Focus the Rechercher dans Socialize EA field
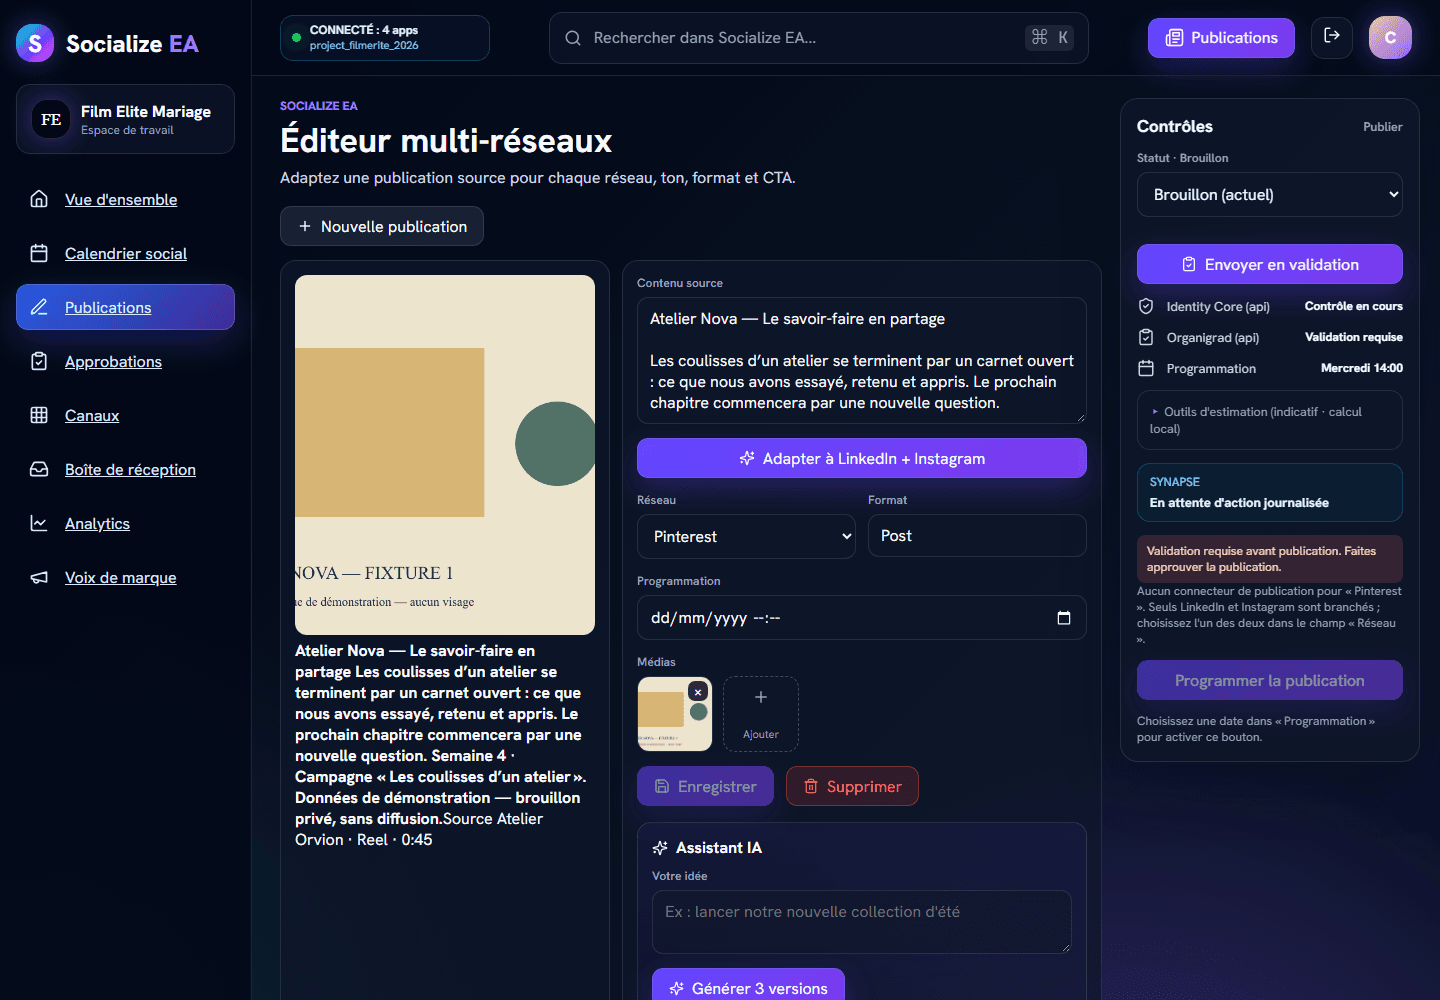The image size is (1440, 1000). tap(818, 38)
